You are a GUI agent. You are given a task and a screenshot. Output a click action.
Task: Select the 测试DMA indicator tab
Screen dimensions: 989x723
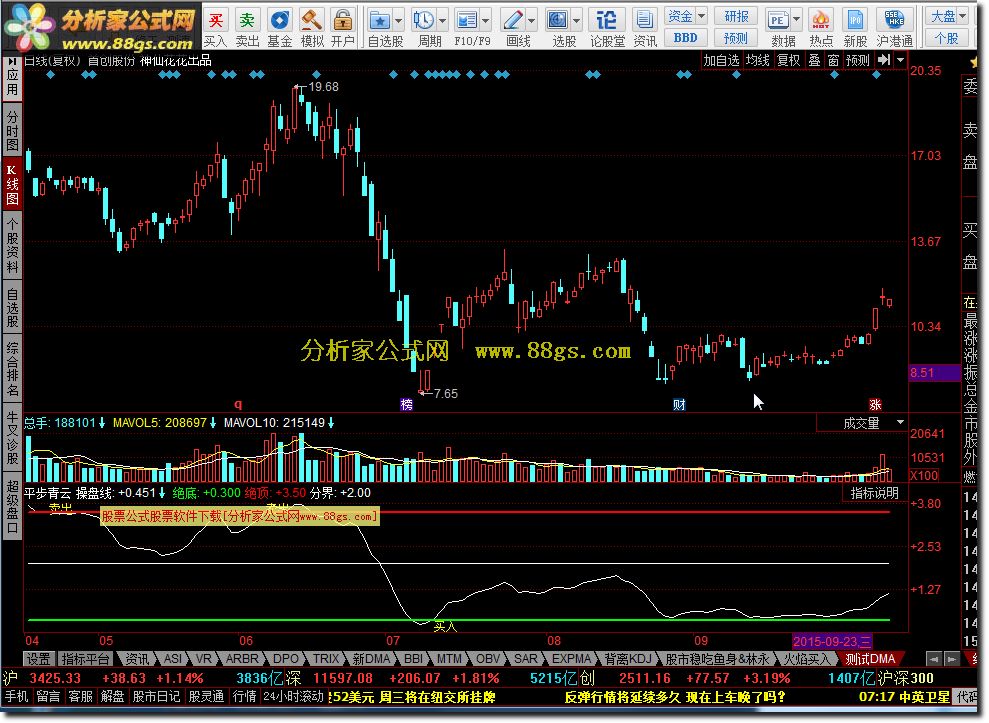pyautogui.click(x=870, y=659)
